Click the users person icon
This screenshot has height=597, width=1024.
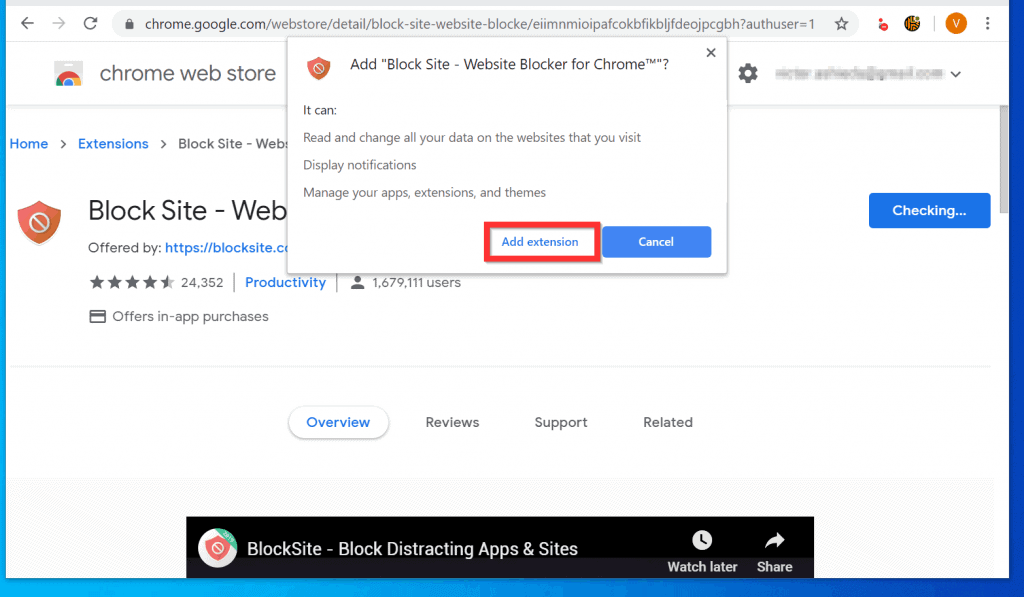[x=357, y=282]
